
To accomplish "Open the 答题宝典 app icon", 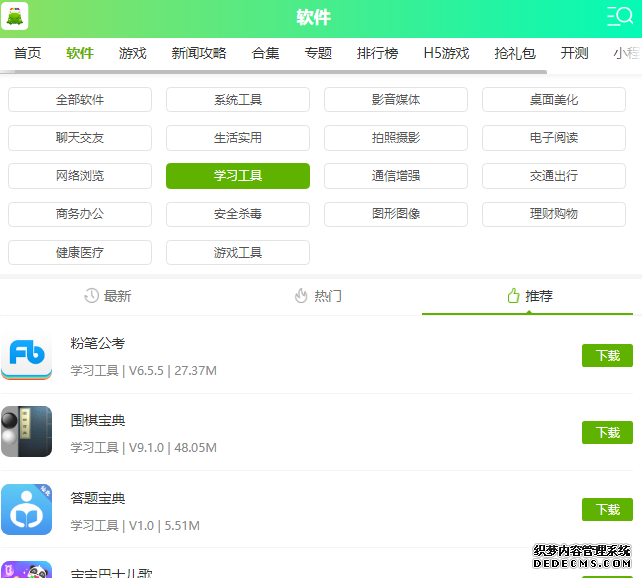I will pos(27,509).
